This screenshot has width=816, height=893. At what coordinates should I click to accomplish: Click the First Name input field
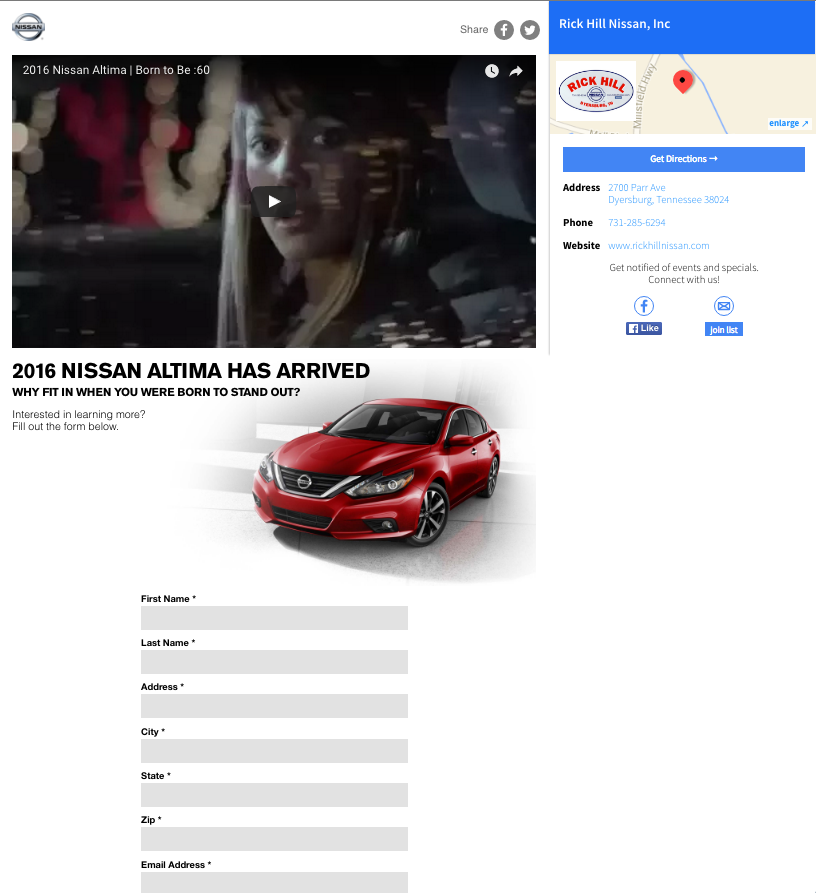(274, 618)
